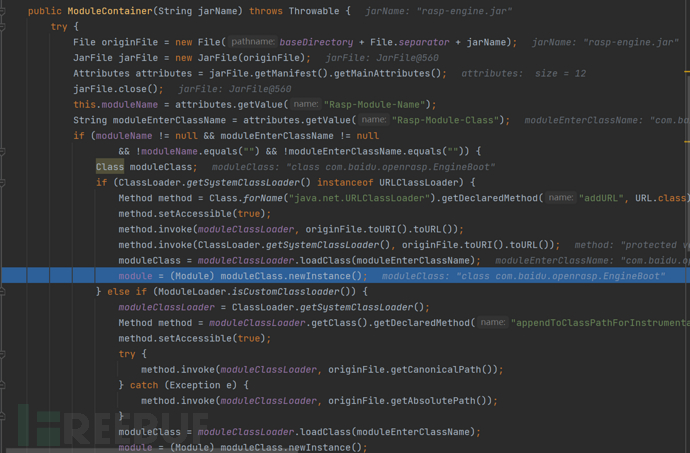Fold the 'else if isCustomClassloader' block
Viewport: 690px width, 453px height.
[x=5, y=291]
